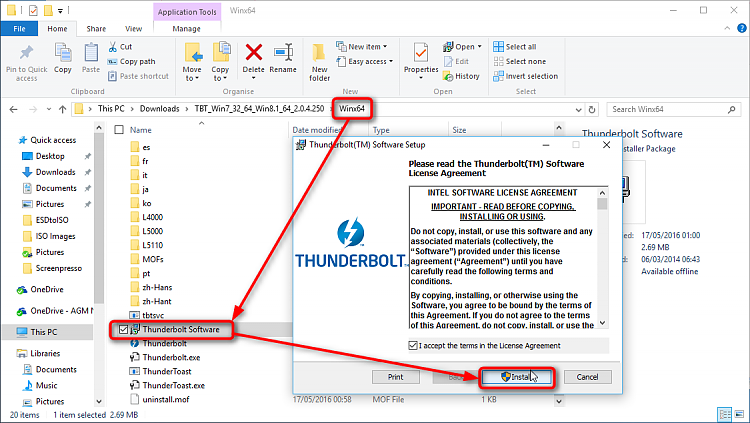The width and height of the screenshot is (750, 423).
Task: Click the Install button
Action: 517,377
